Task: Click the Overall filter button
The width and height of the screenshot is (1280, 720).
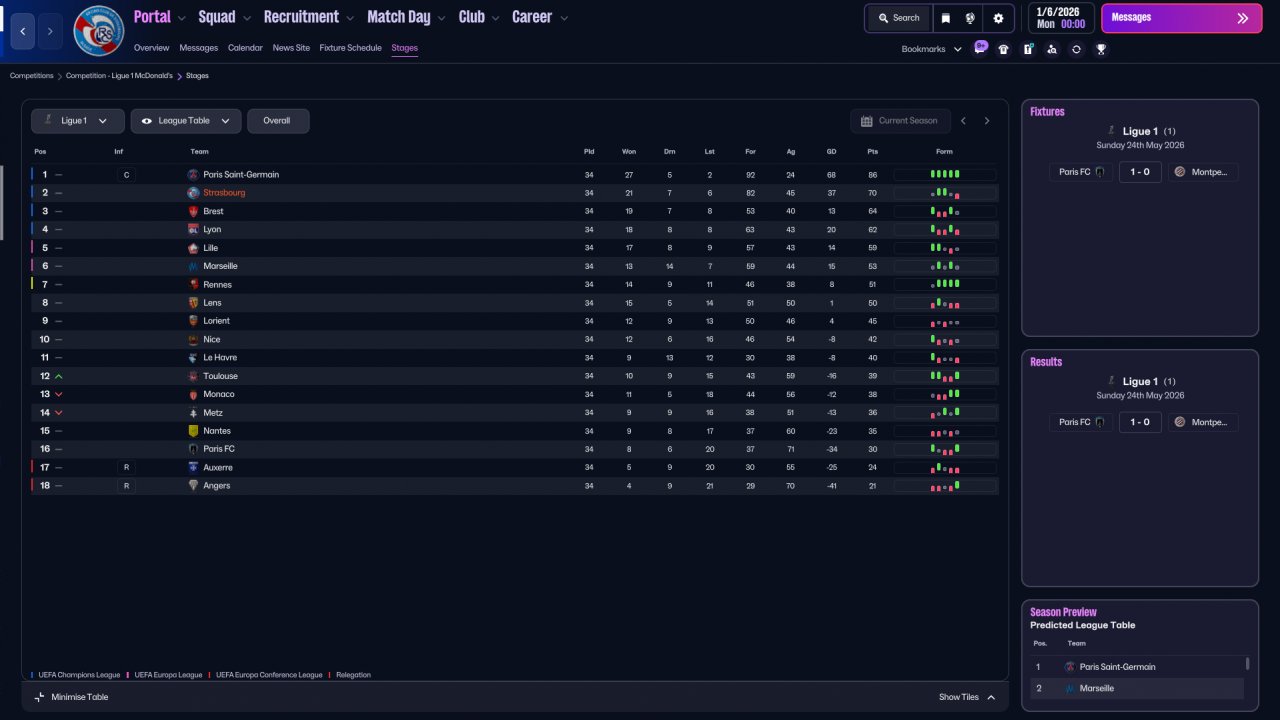Action: [278, 121]
